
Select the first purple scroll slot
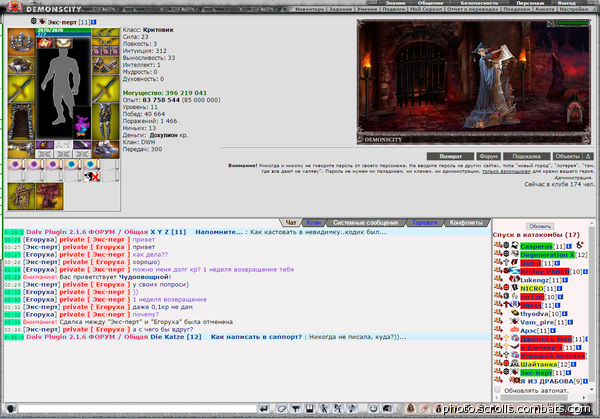[16, 165]
